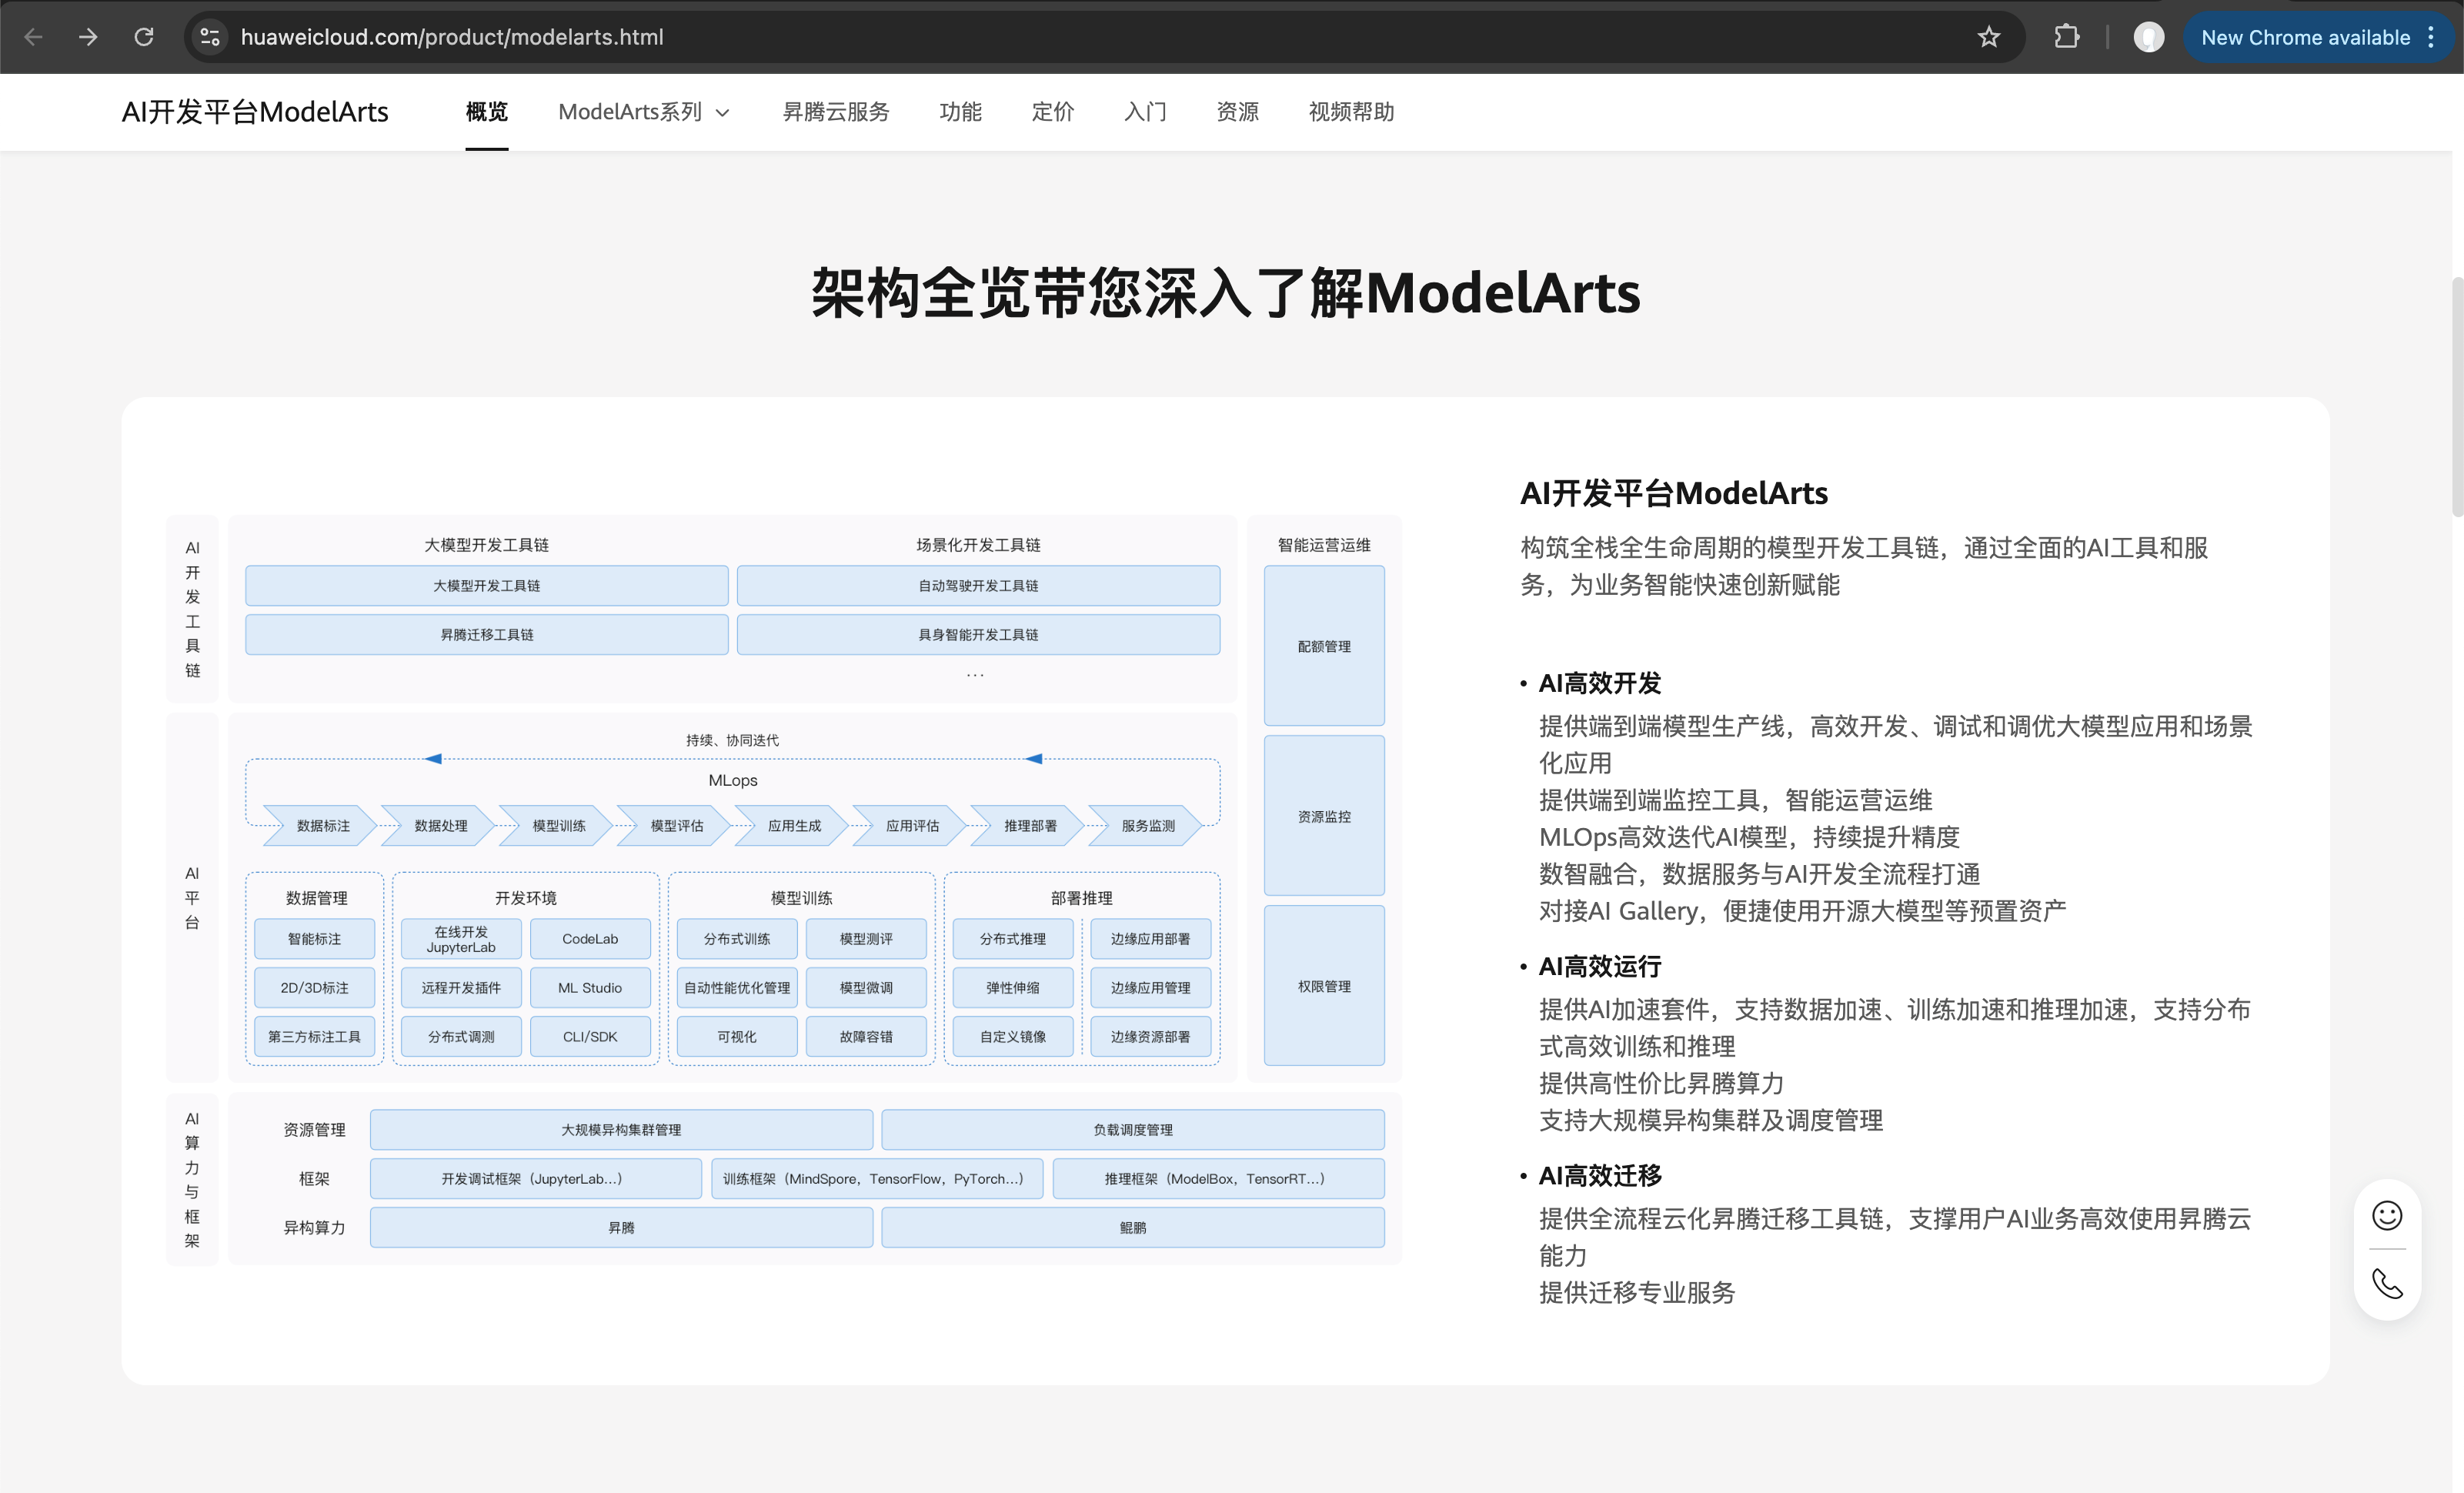Open the extensions puzzle icon

(x=2066, y=37)
